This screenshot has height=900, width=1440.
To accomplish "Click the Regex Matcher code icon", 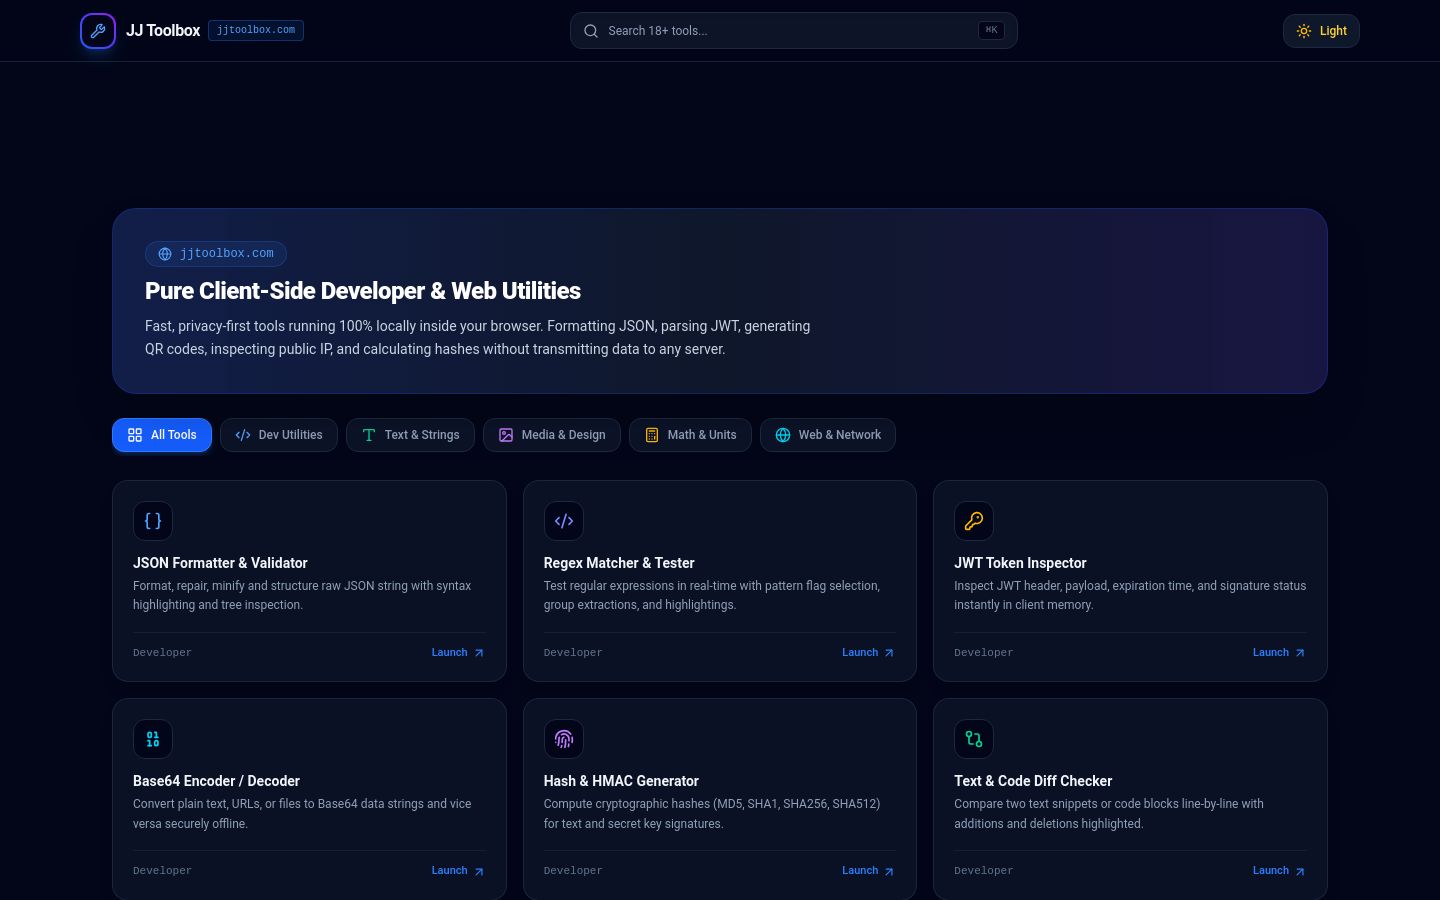I will [x=564, y=521].
